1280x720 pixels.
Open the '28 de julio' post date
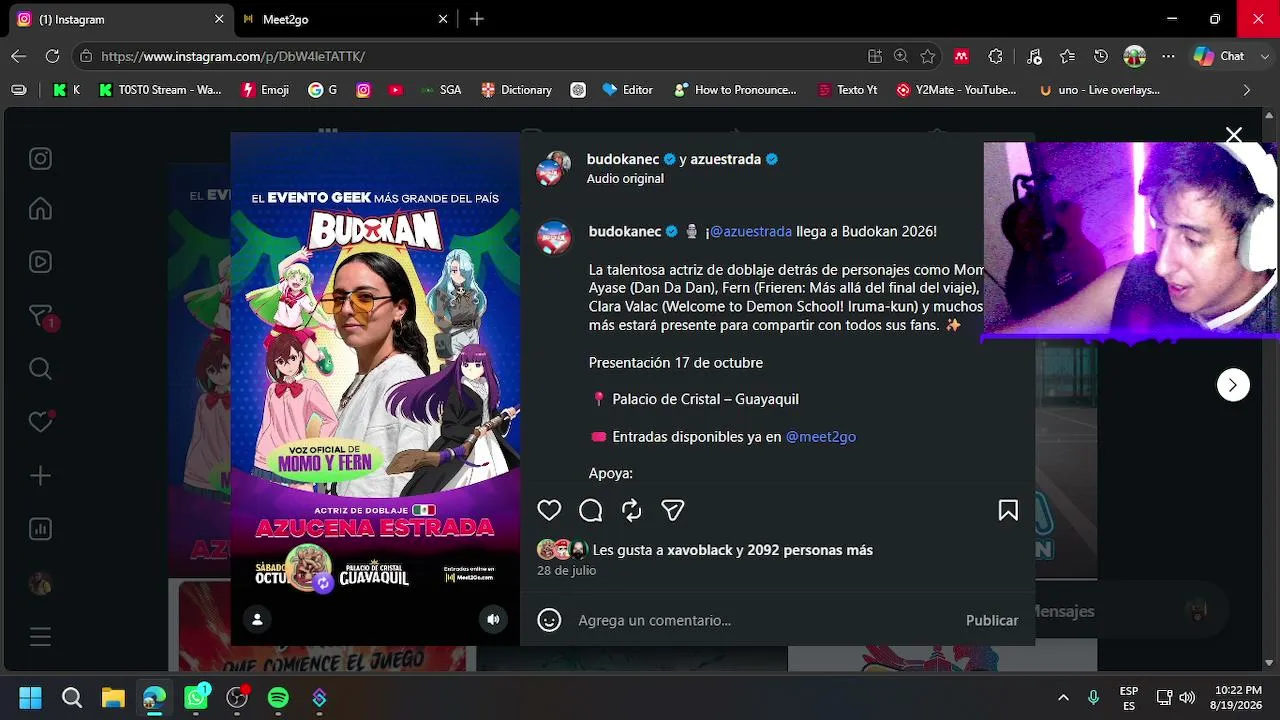pyautogui.click(x=566, y=570)
